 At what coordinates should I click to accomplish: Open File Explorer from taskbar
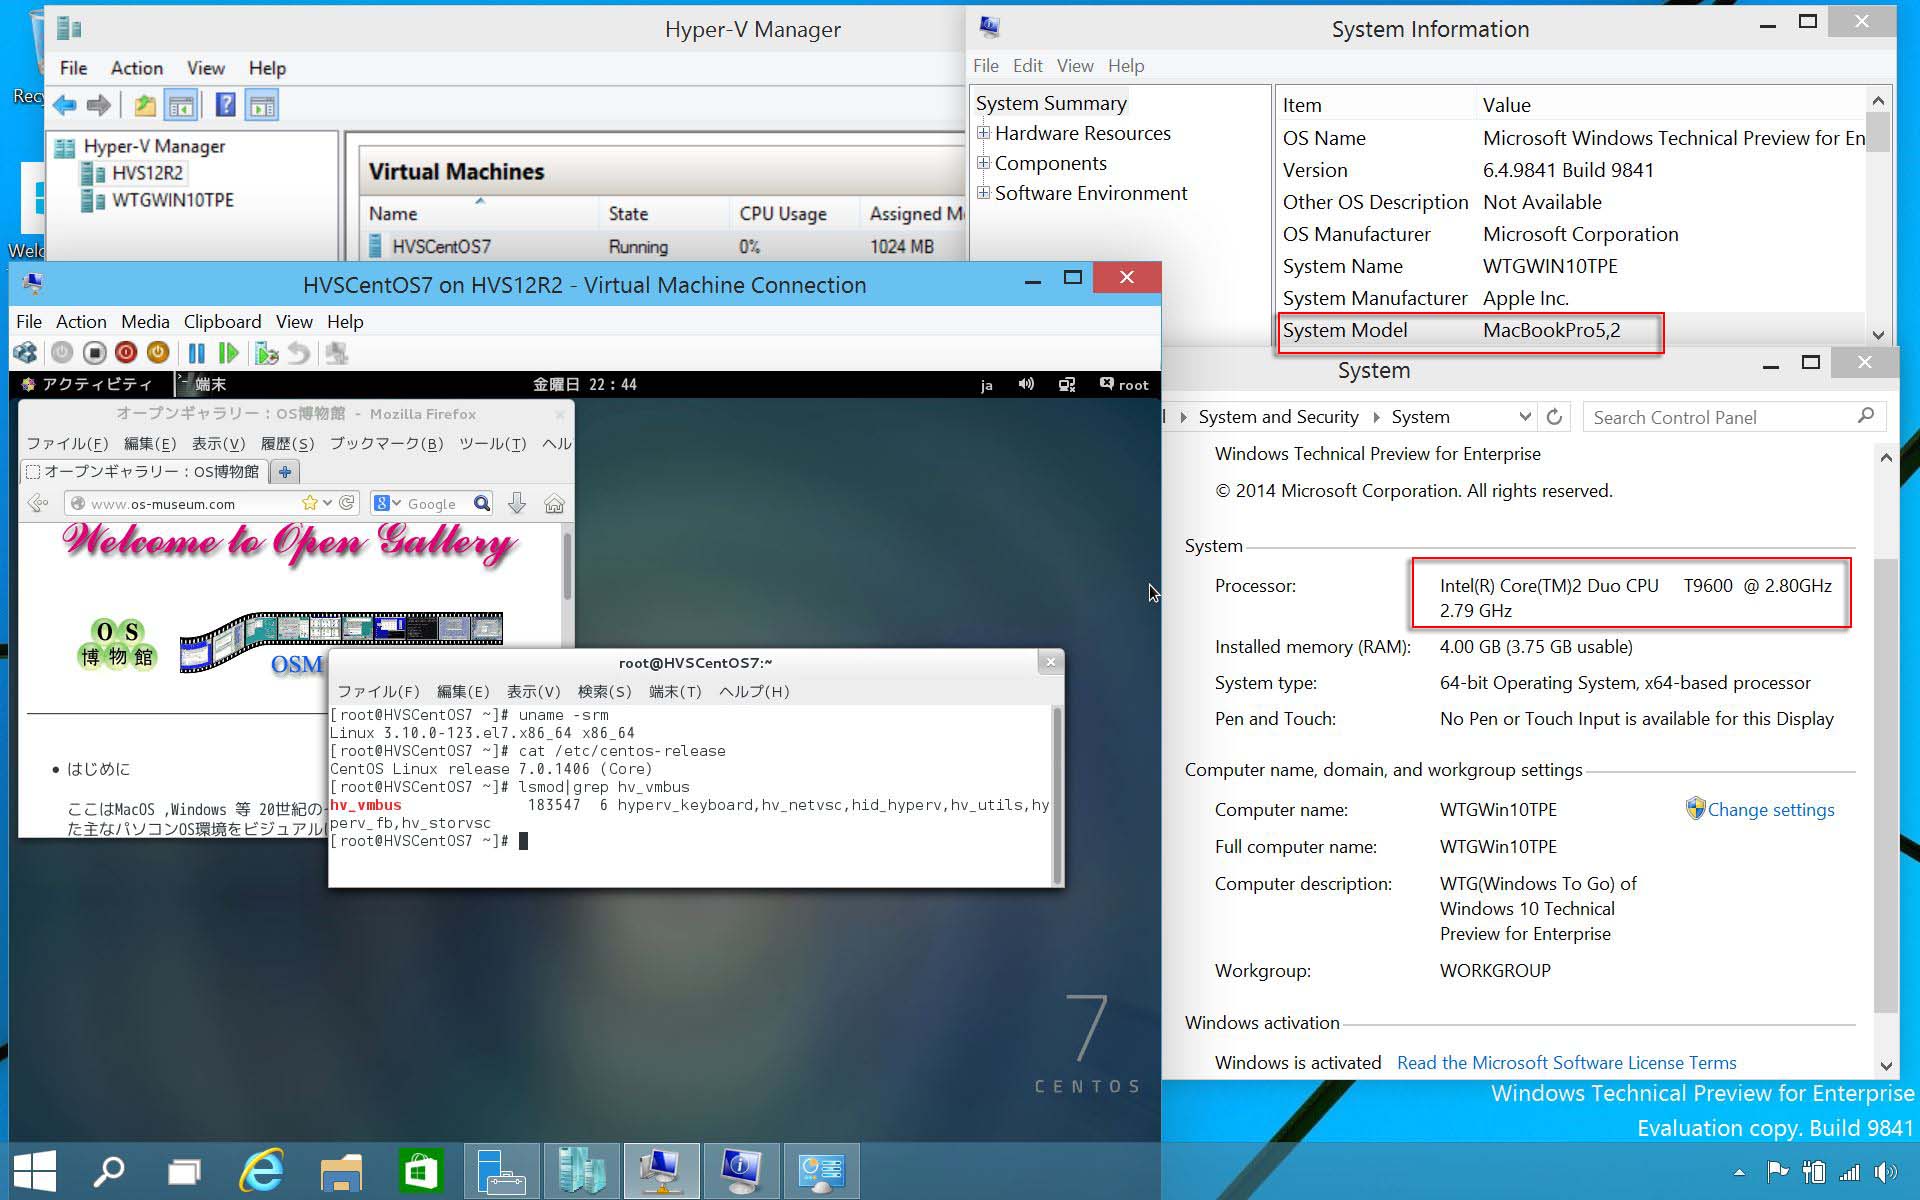click(341, 1171)
